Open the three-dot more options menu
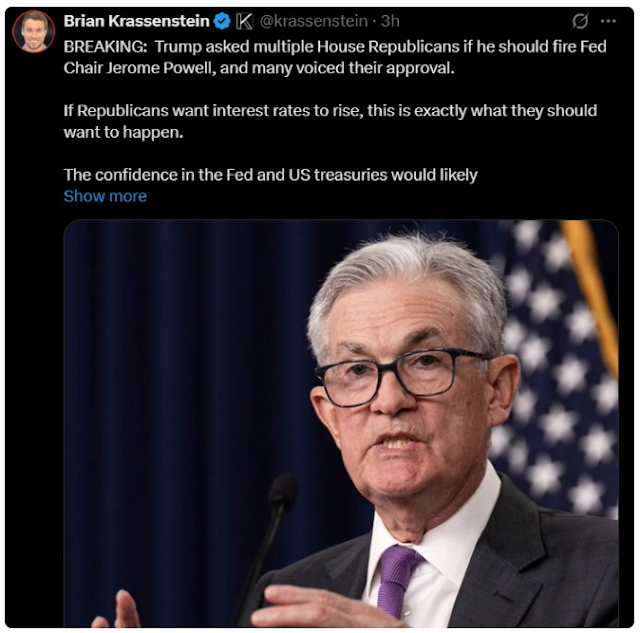640x633 pixels. pyautogui.click(x=608, y=21)
